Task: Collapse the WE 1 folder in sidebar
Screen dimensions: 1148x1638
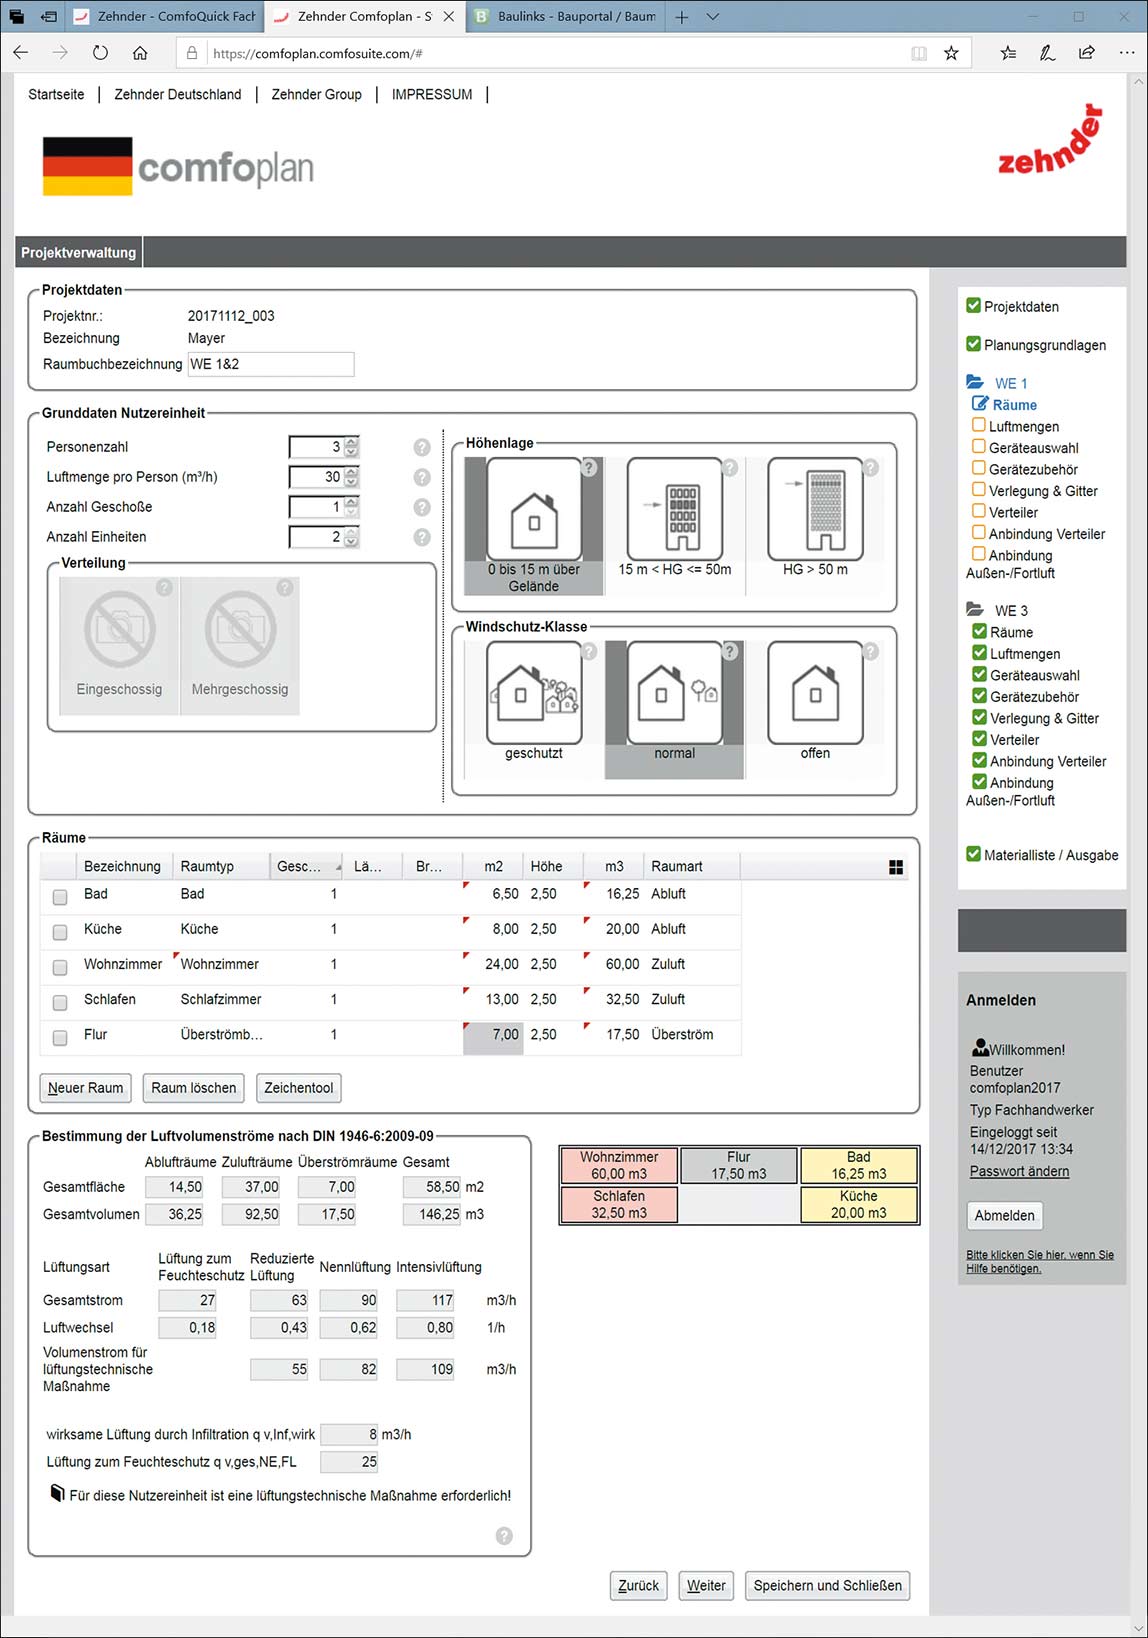Action: (x=975, y=383)
